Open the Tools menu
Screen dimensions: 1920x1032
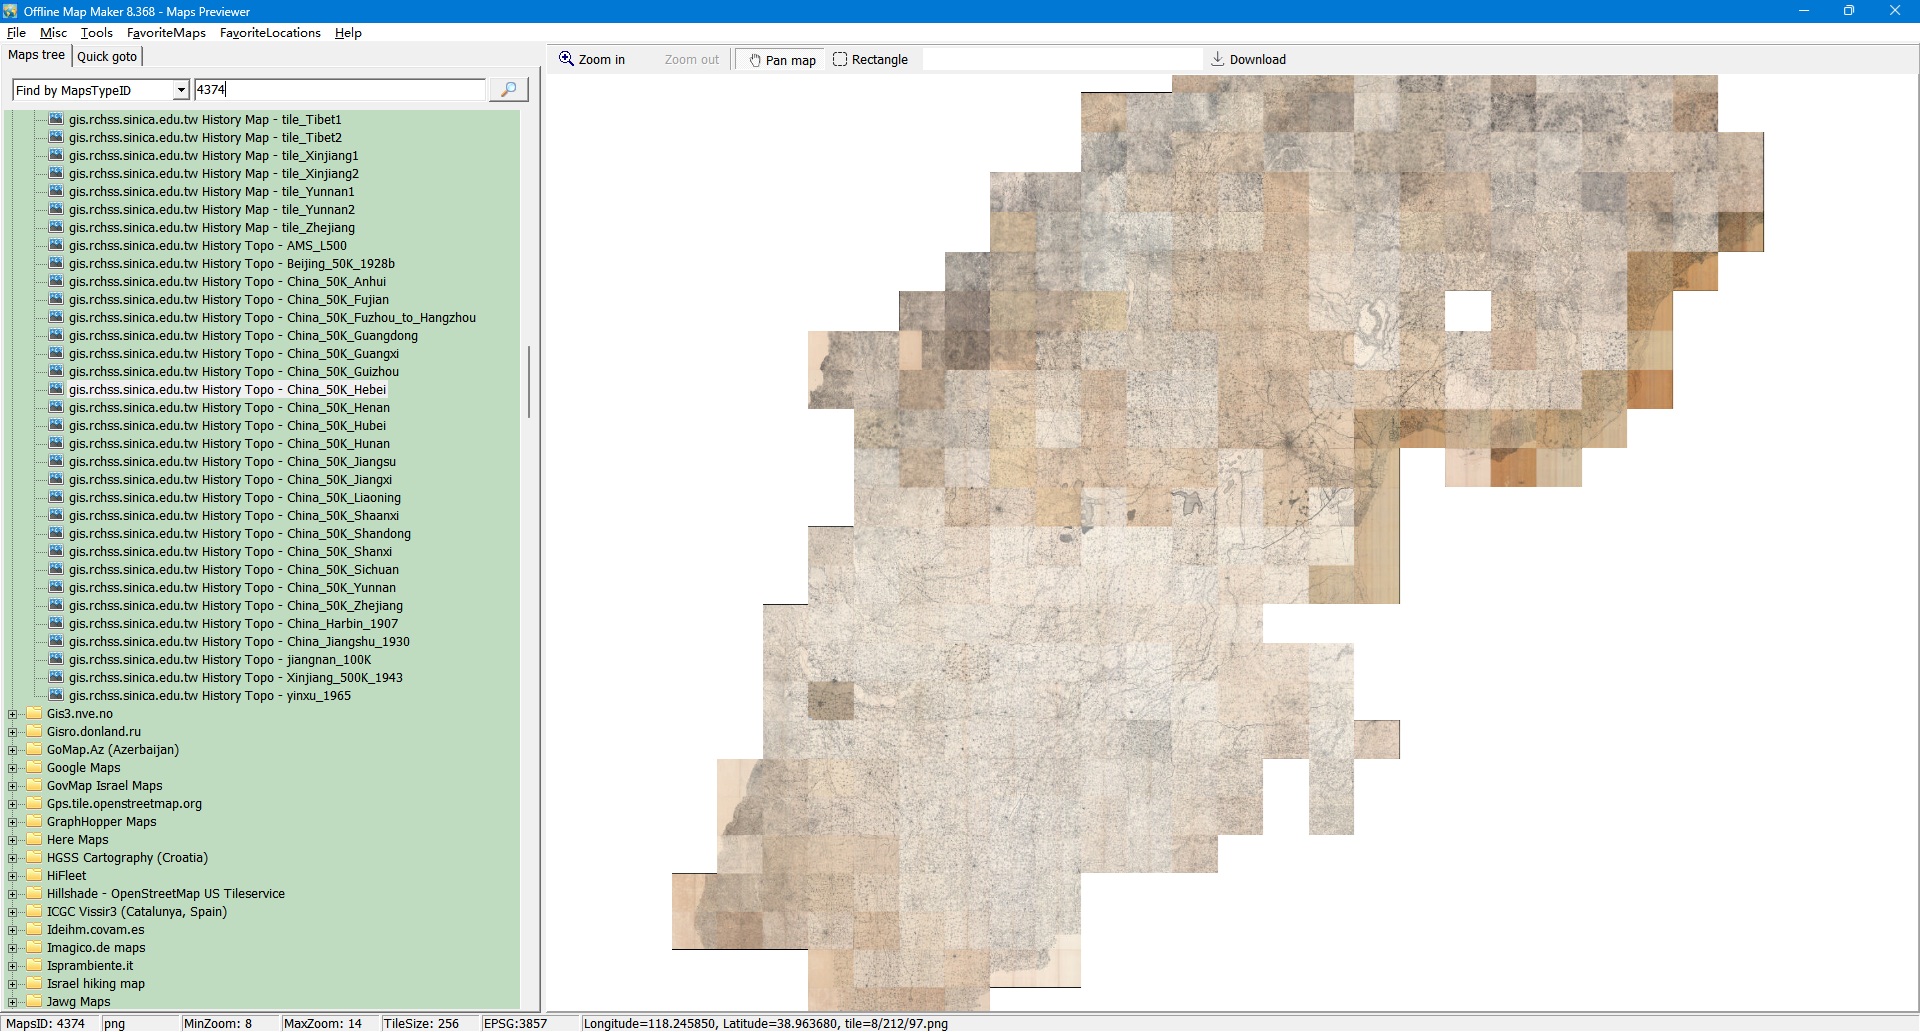96,33
